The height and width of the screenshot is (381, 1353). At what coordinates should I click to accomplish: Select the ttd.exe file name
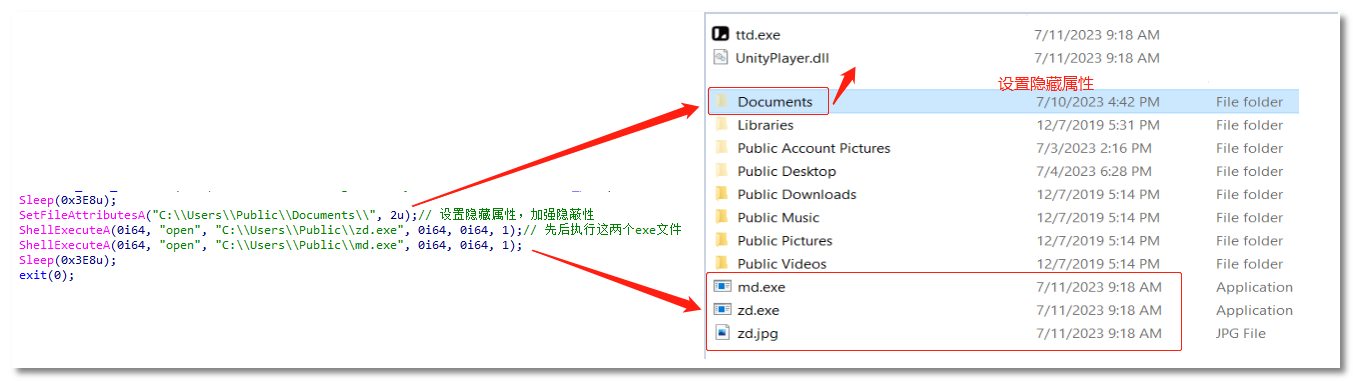757,34
